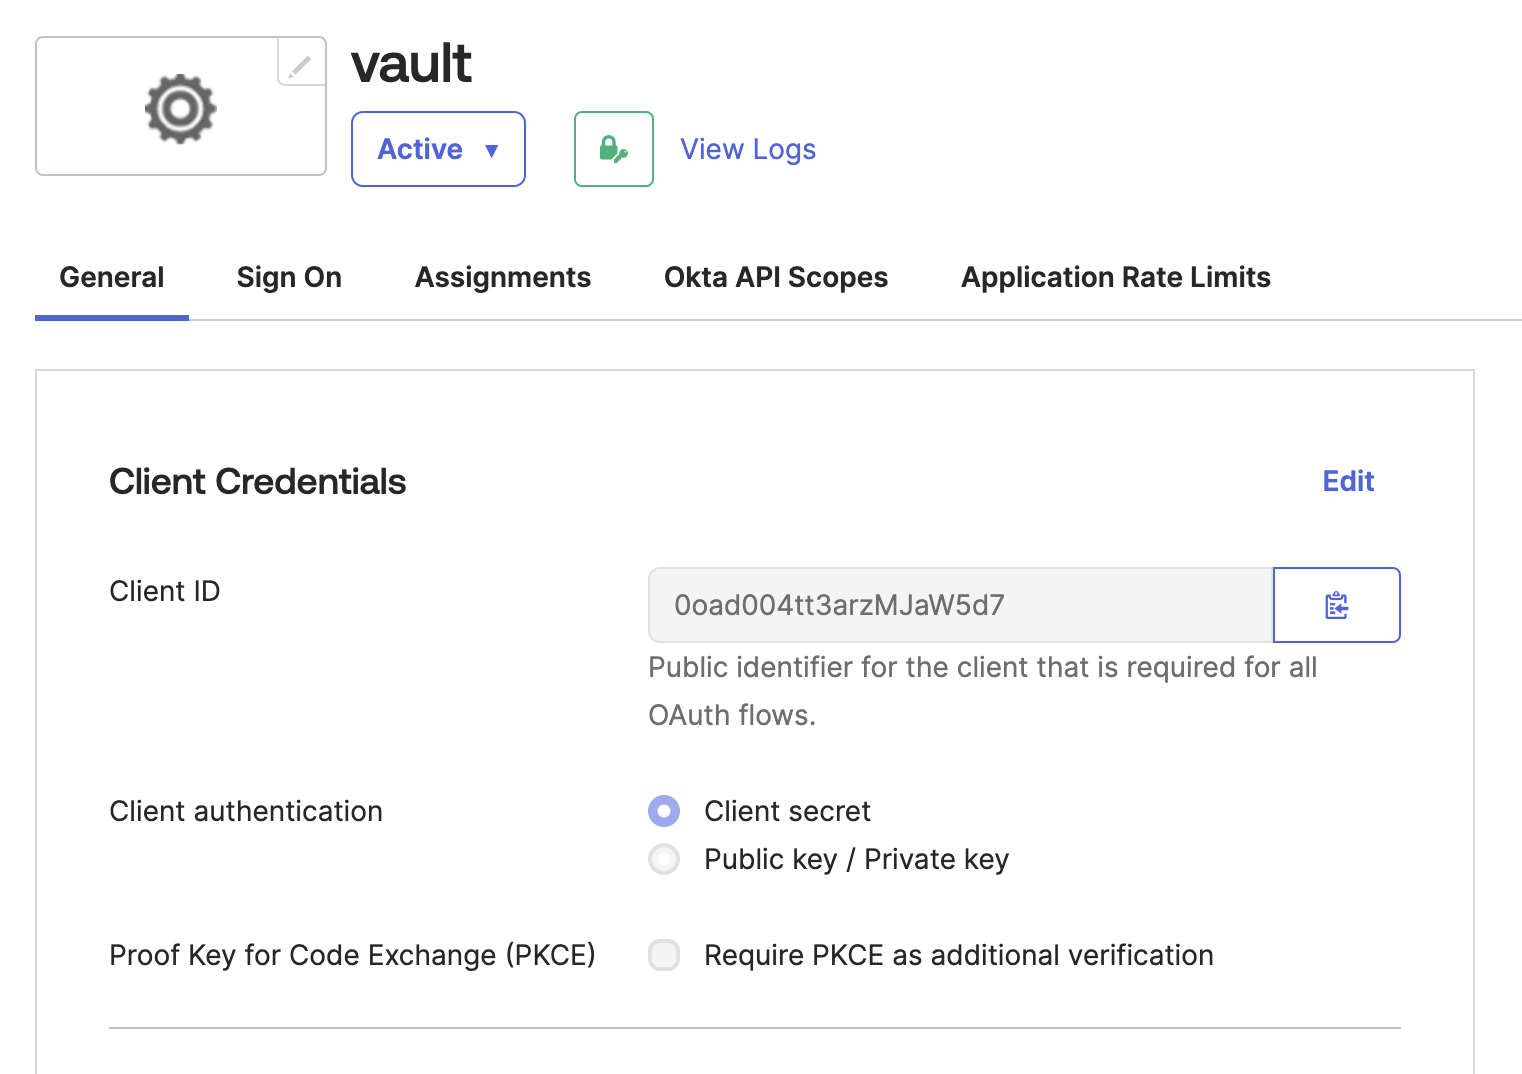Click the Client ID label
Image resolution: width=1522 pixels, height=1074 pixels.
[x=165, y=591]
